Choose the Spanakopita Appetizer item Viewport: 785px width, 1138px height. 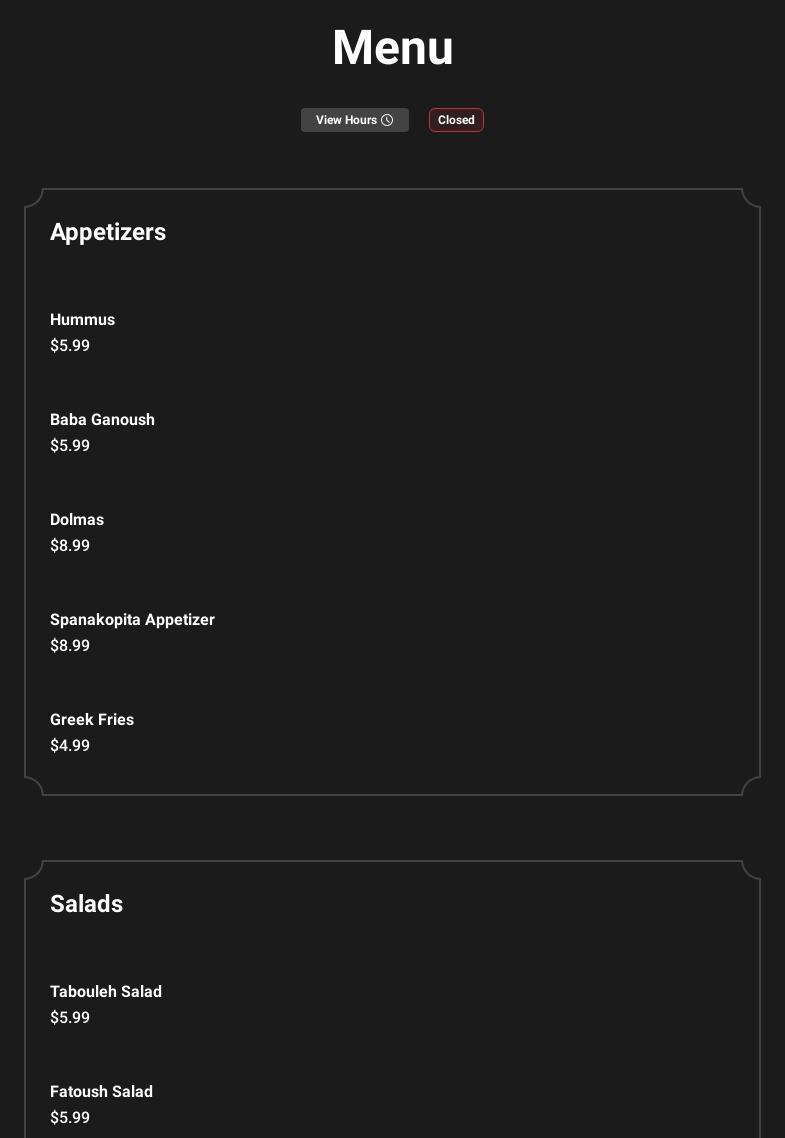click(132, 620)
